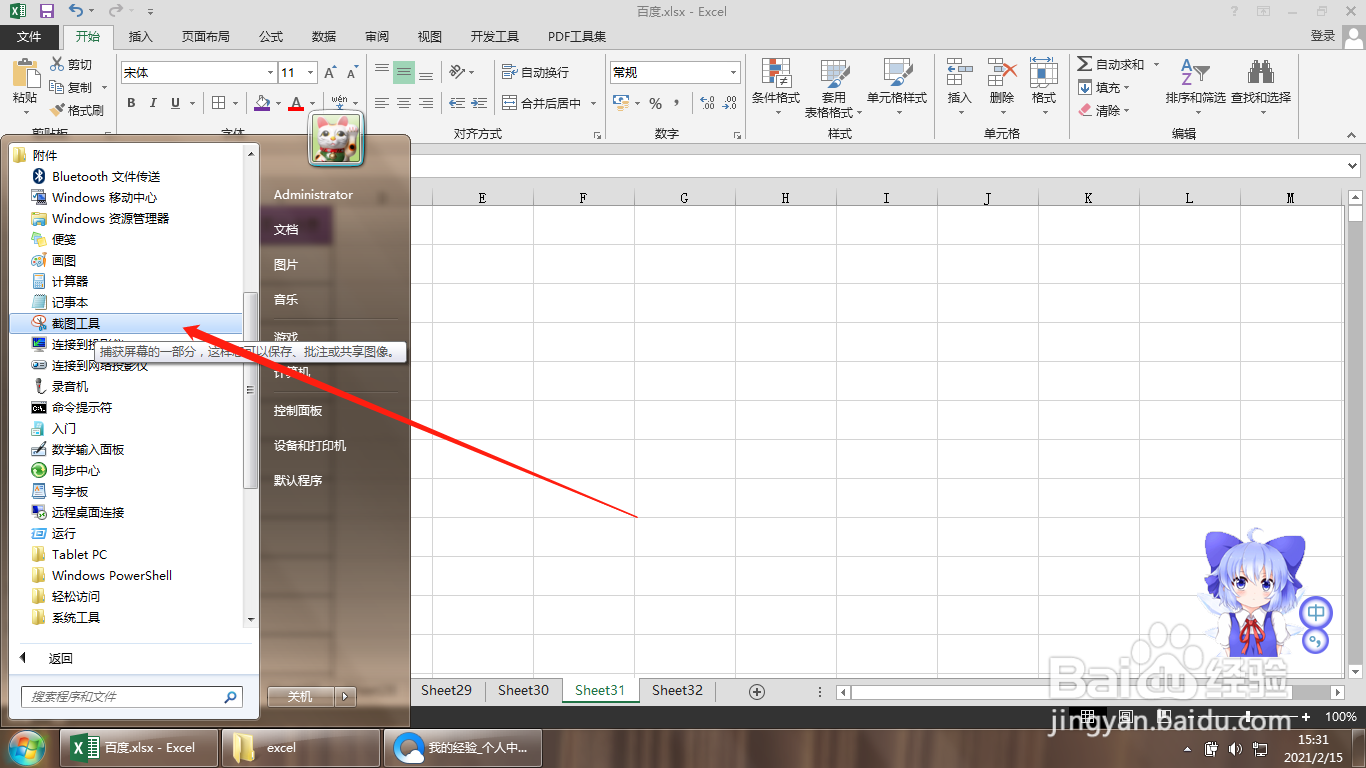
Task: Open 同步中心
Action: pyautogui.click(x=76, y=470)
